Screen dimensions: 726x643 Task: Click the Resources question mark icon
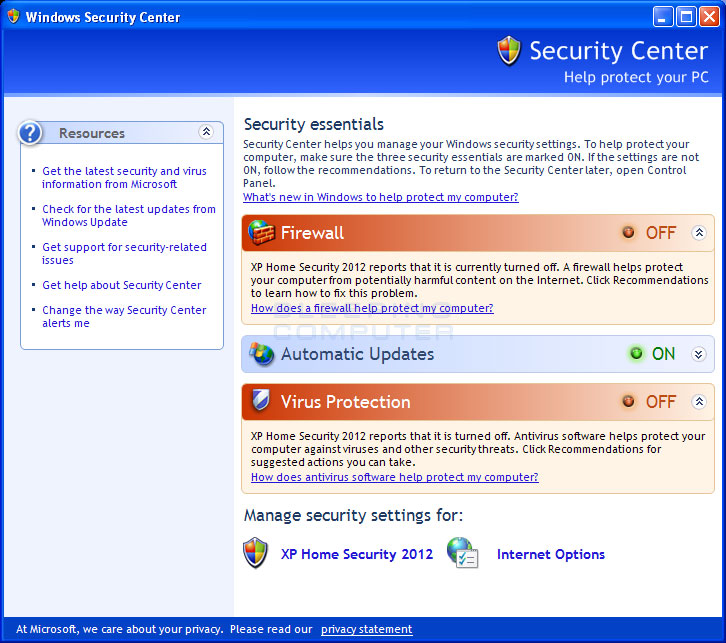point(31,133)
